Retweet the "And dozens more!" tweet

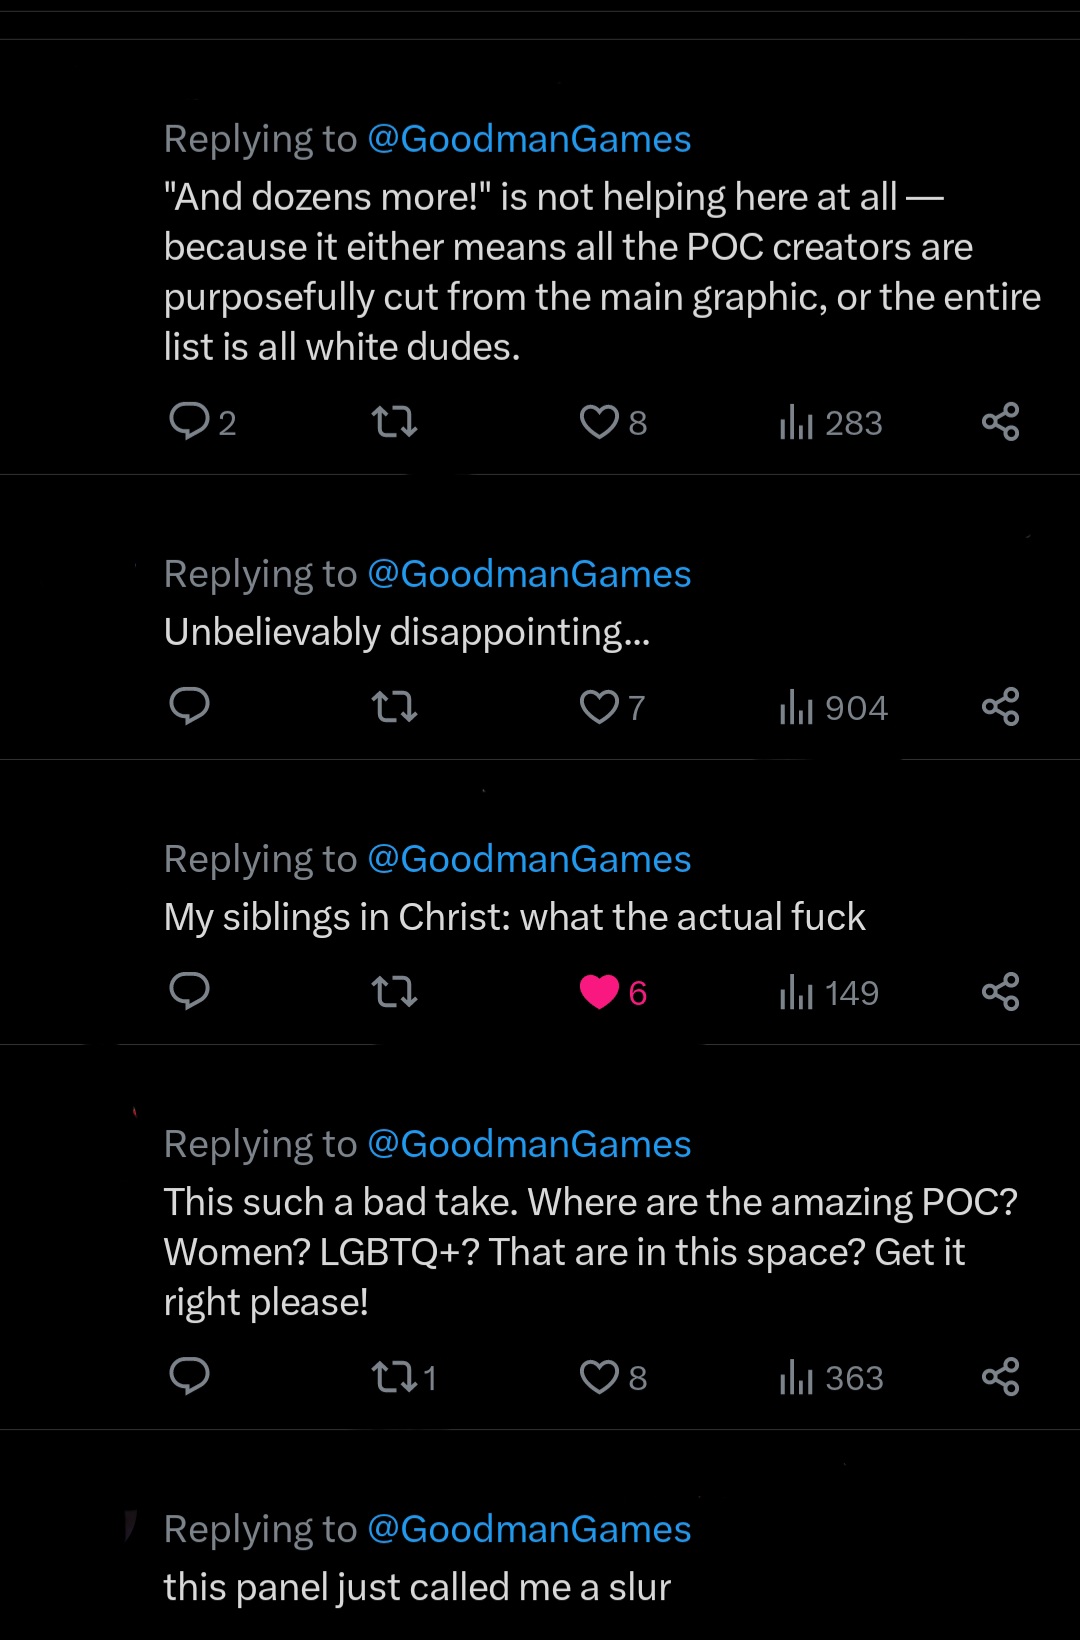(x=394, y=422)
